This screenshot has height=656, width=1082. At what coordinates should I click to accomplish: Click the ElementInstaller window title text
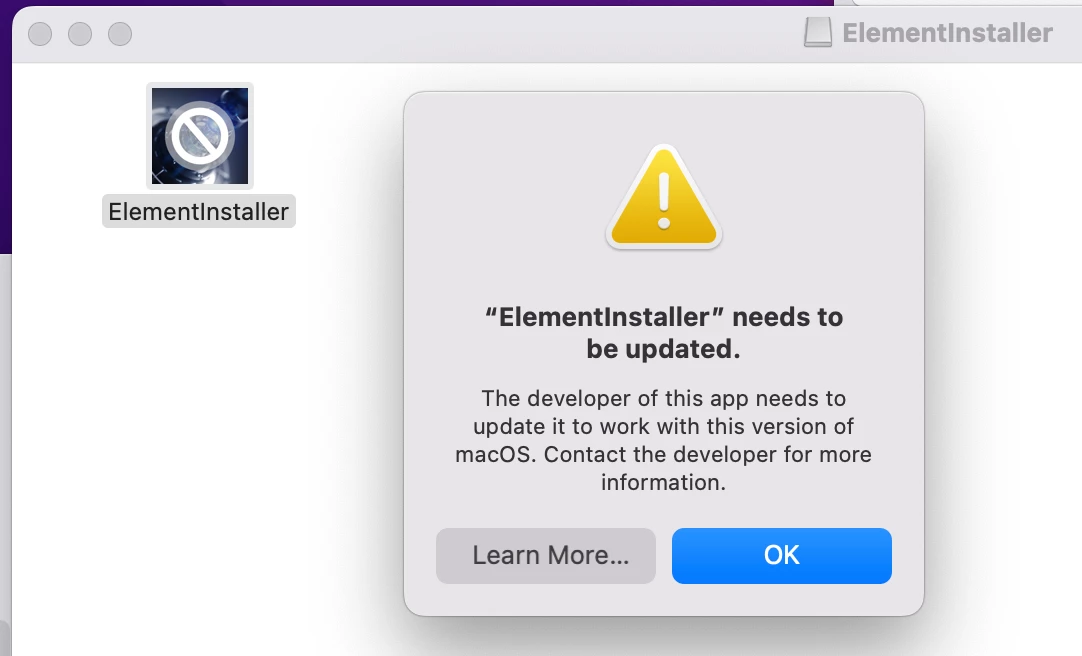[947, 32]
